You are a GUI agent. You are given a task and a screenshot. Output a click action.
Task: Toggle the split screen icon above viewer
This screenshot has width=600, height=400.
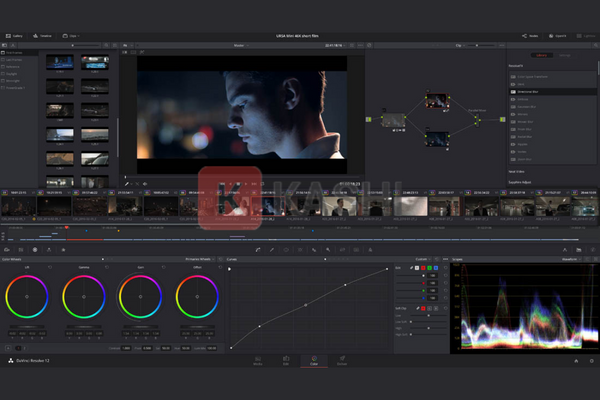pos(133,52)
